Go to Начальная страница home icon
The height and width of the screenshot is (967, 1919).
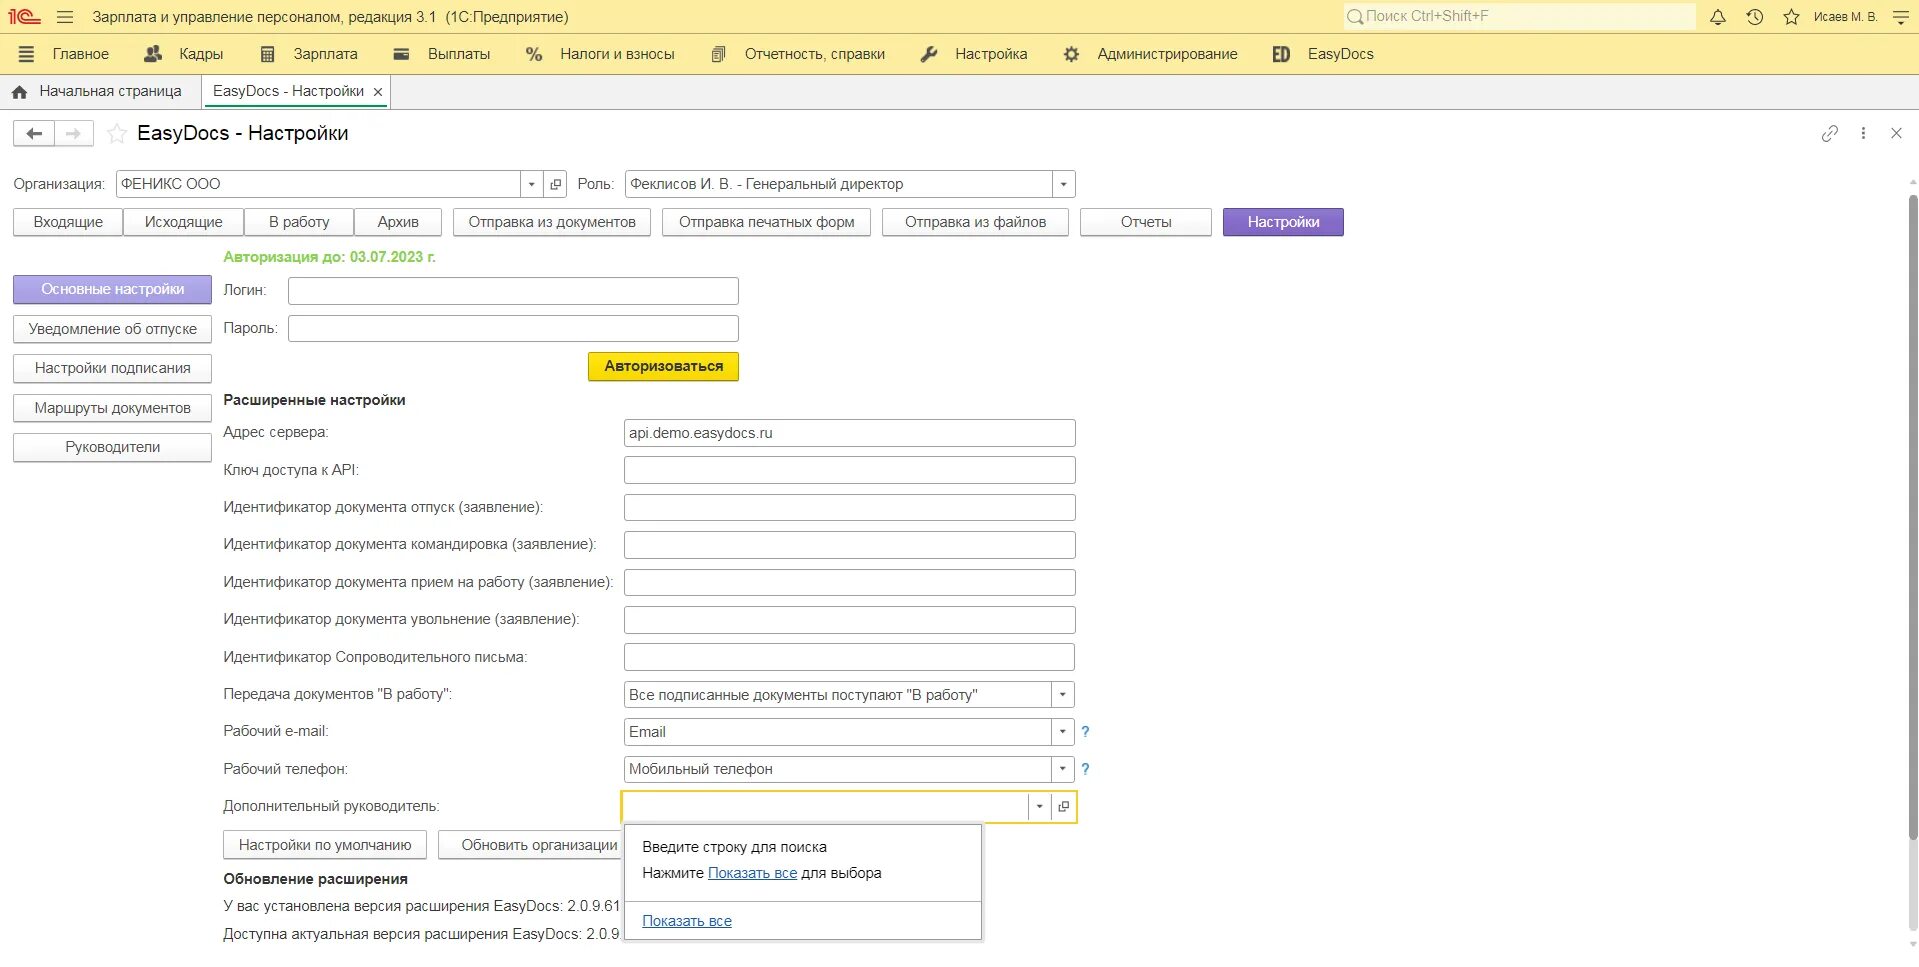click(19, 92)
